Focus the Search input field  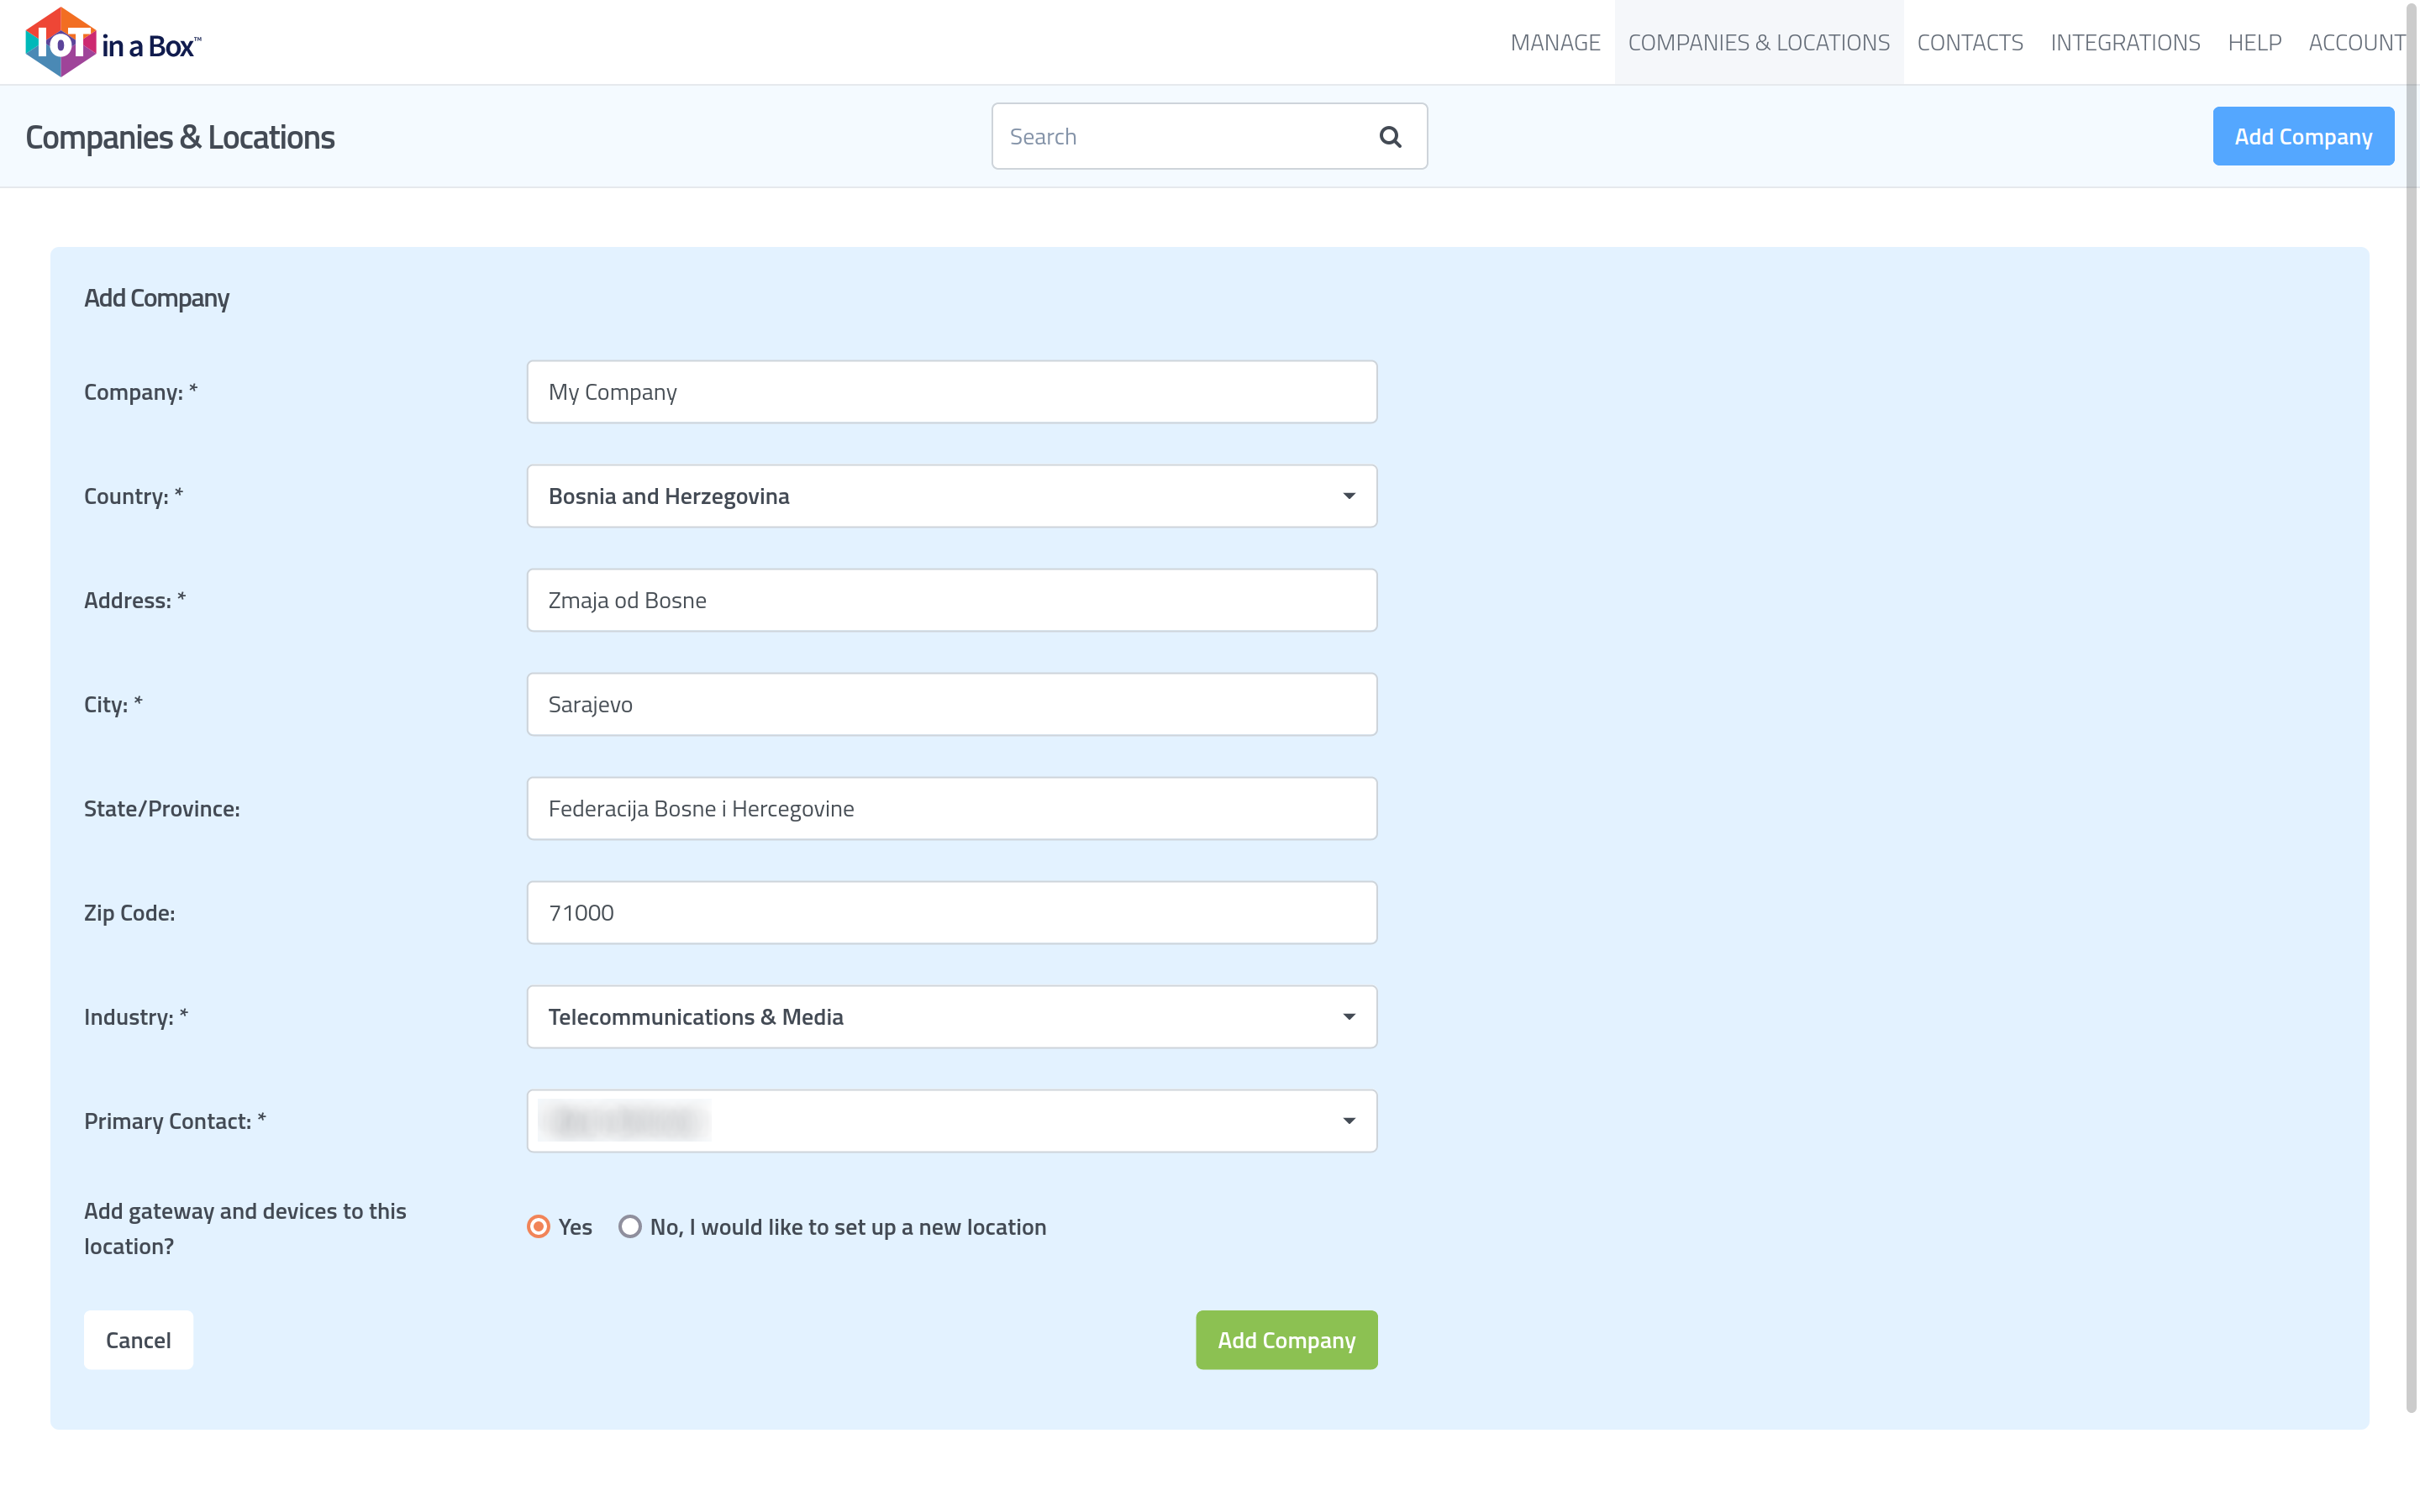pyautogui.click(x=1180, y=137)
